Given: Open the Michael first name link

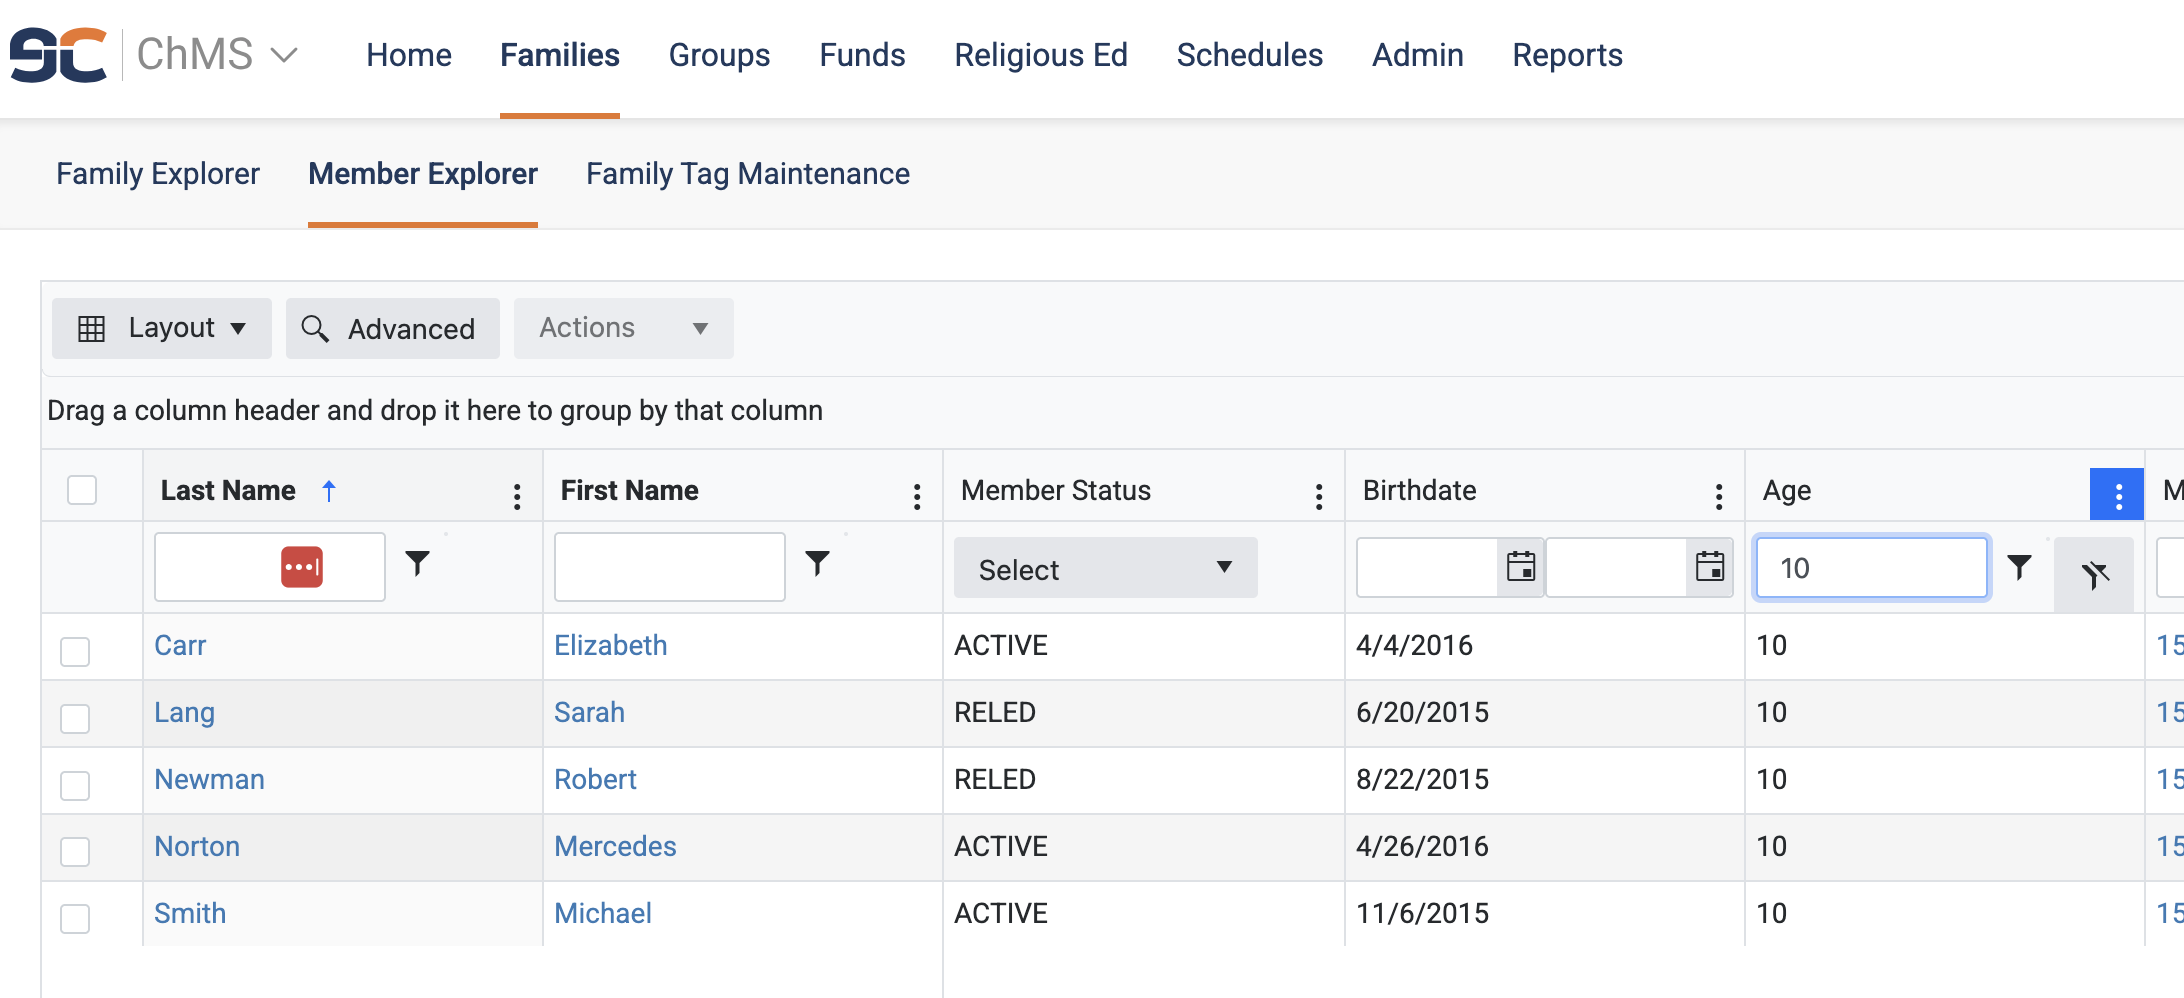Looking at the screenshot, I should pyautogui.click(x=603, y=913).
